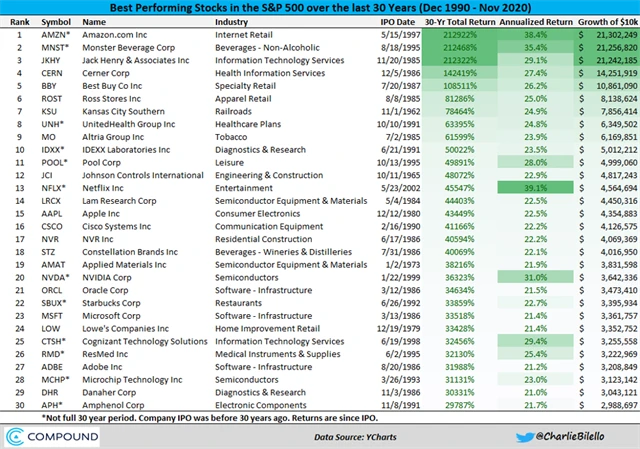The width and height of the screenshot is (640, 449).
Task: Click the UNH* symbol cell
Action: pyautogui.click(x=53, y=124)
